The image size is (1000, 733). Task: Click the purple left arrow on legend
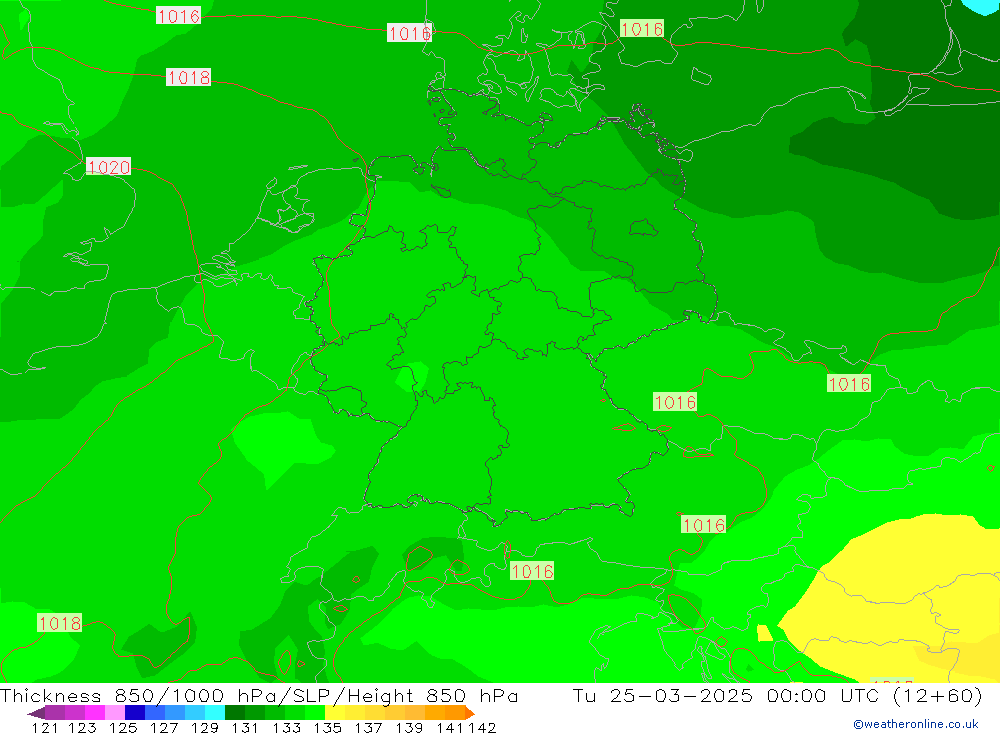click(x=36, y=713)
